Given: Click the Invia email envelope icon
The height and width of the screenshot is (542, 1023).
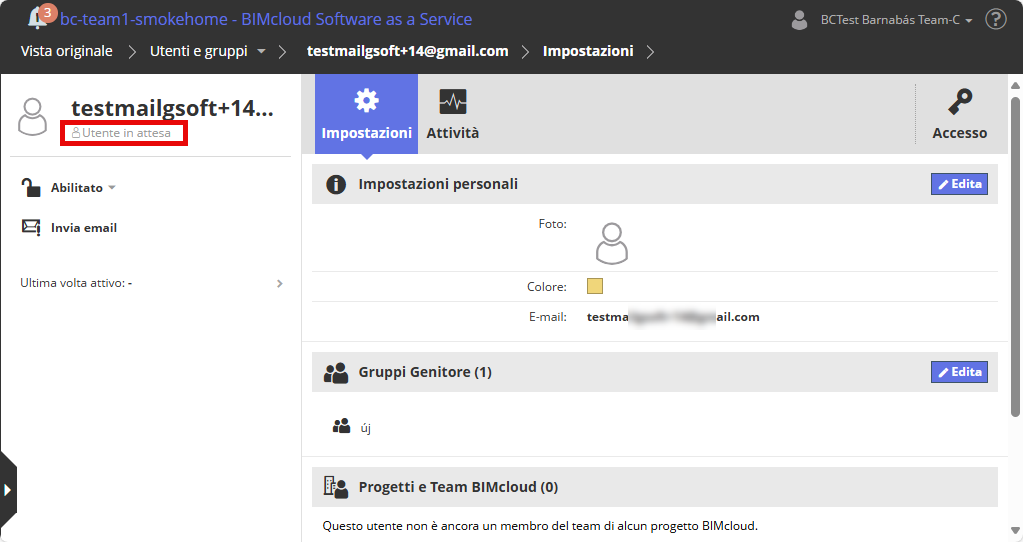Looking at the screenshot, I should tap(31, 227).
